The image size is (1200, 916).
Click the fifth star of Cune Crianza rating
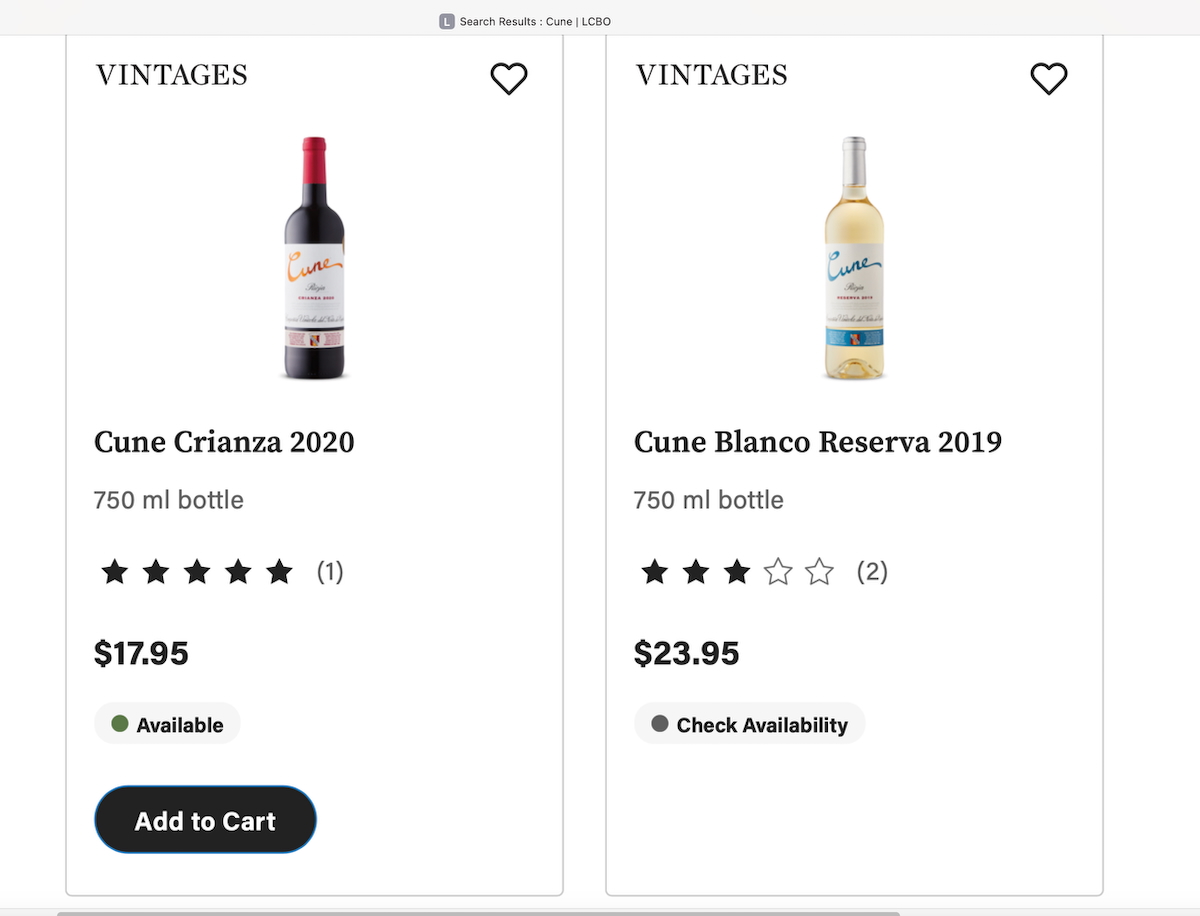coord(279,572)
